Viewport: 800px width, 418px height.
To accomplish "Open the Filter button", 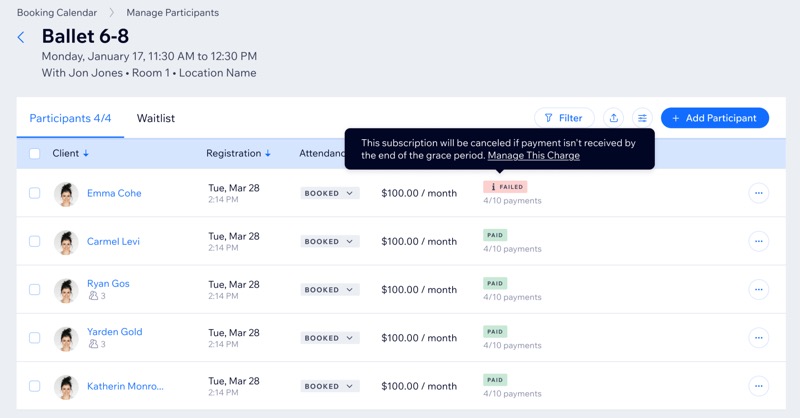I will (564, 118).
